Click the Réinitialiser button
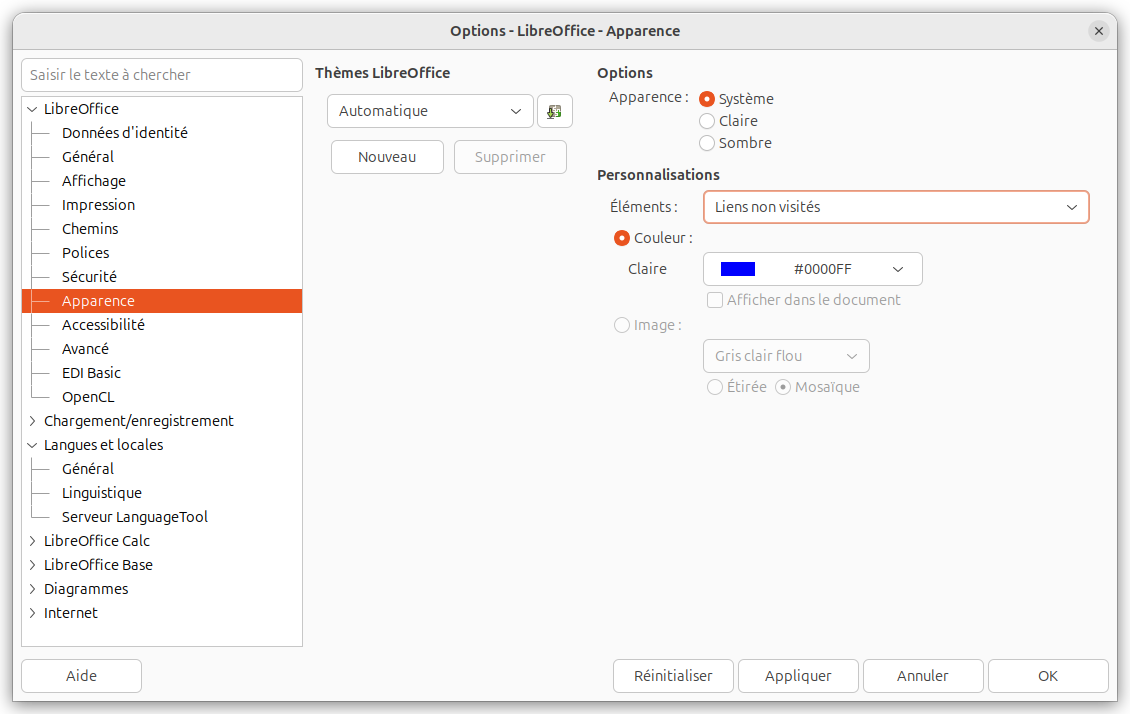This screenshot has height=714, width=1130. pyautogui.click(x=673, y=676)
